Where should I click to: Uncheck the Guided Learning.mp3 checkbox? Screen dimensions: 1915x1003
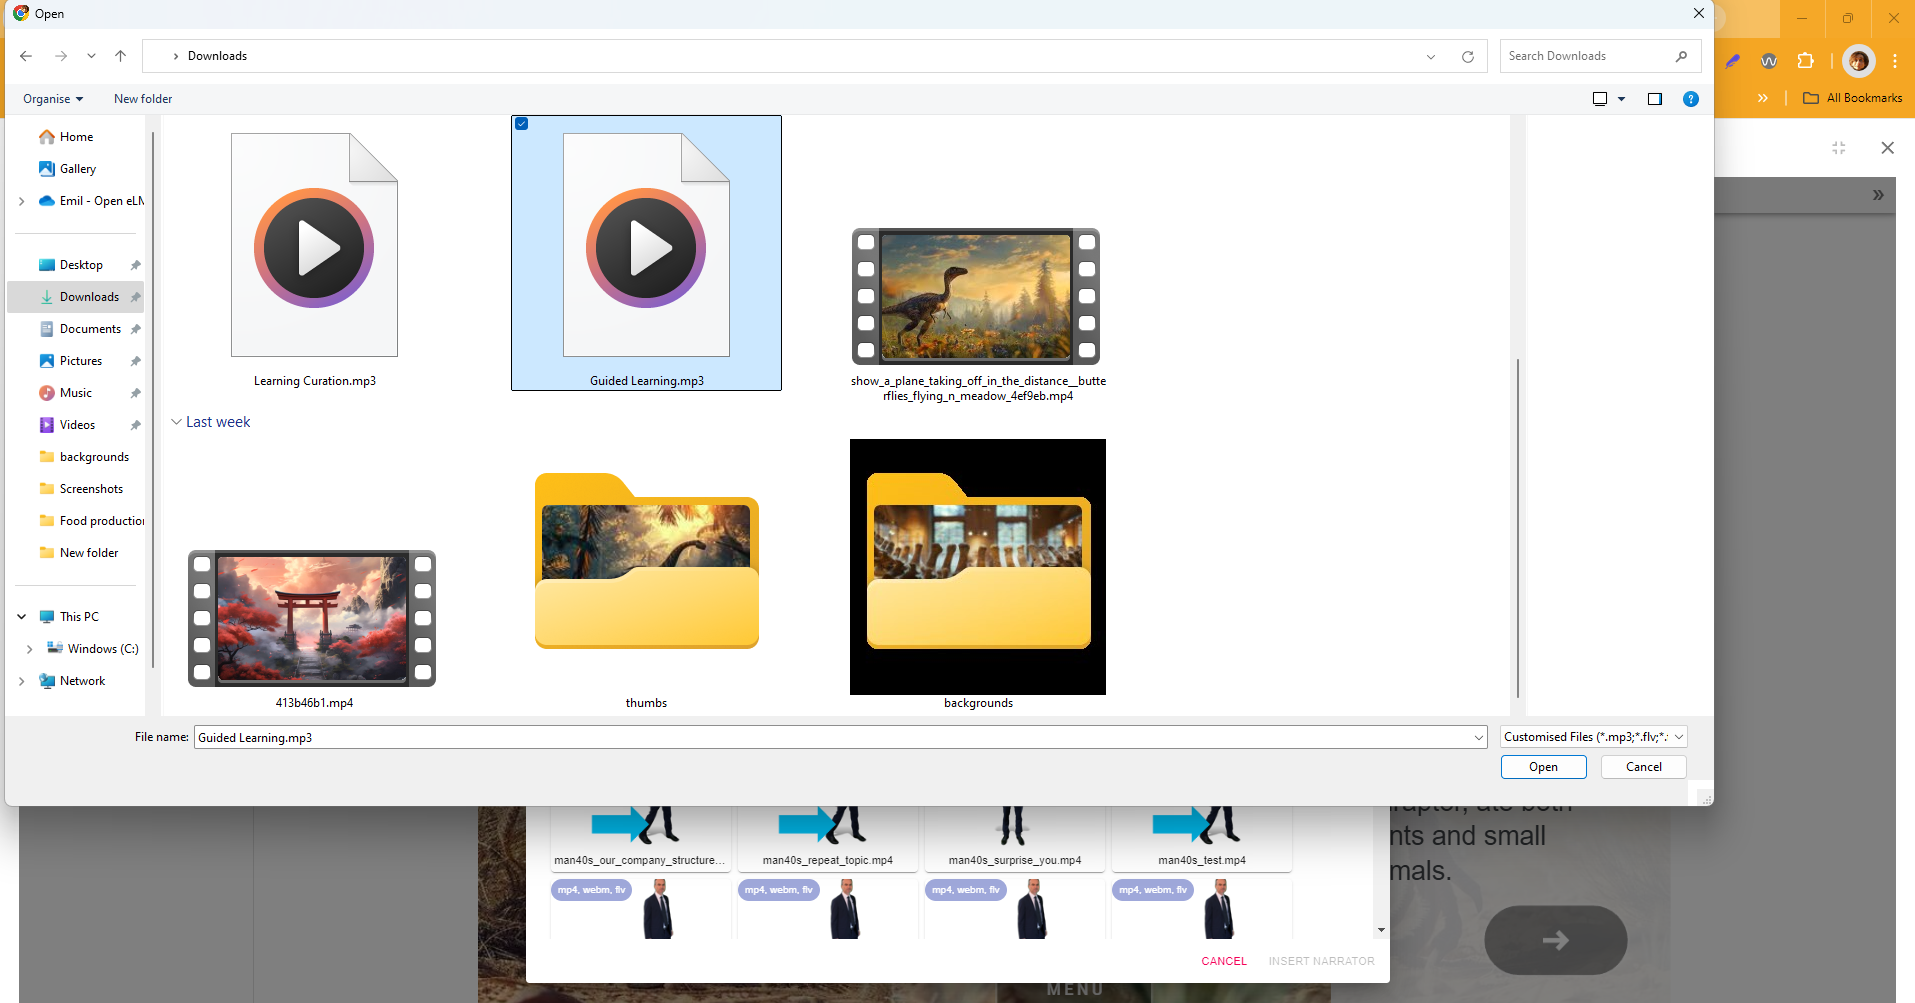pos(521,124)
